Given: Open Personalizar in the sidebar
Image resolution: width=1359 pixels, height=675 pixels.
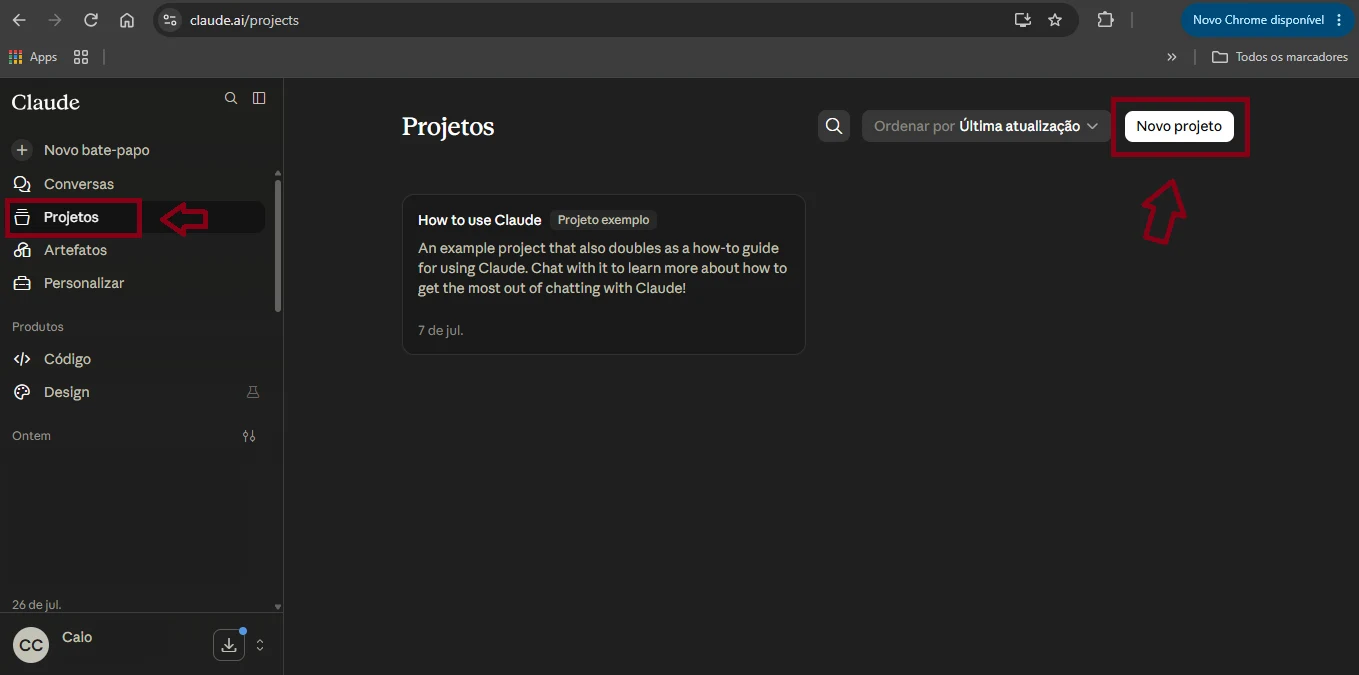Looking at the screenshot, I should pos(135,283).
